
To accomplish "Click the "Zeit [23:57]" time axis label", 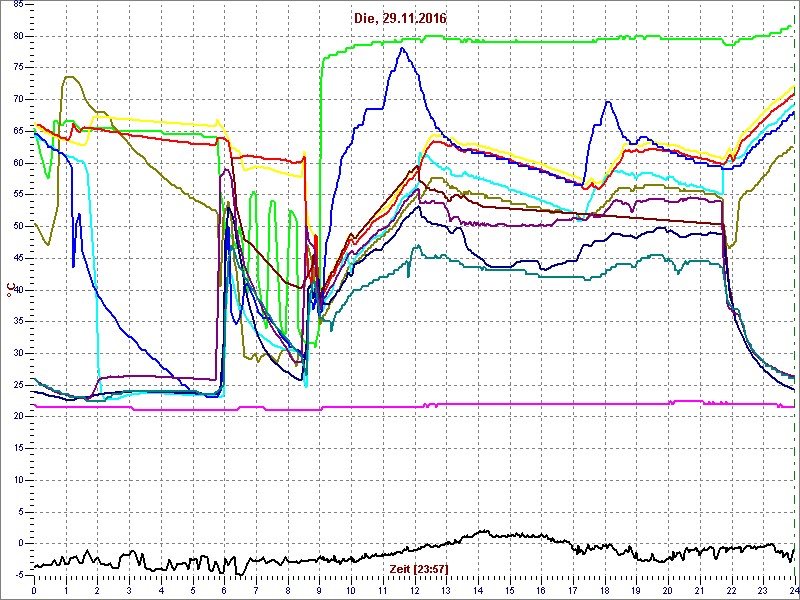I will coord(419,568).
